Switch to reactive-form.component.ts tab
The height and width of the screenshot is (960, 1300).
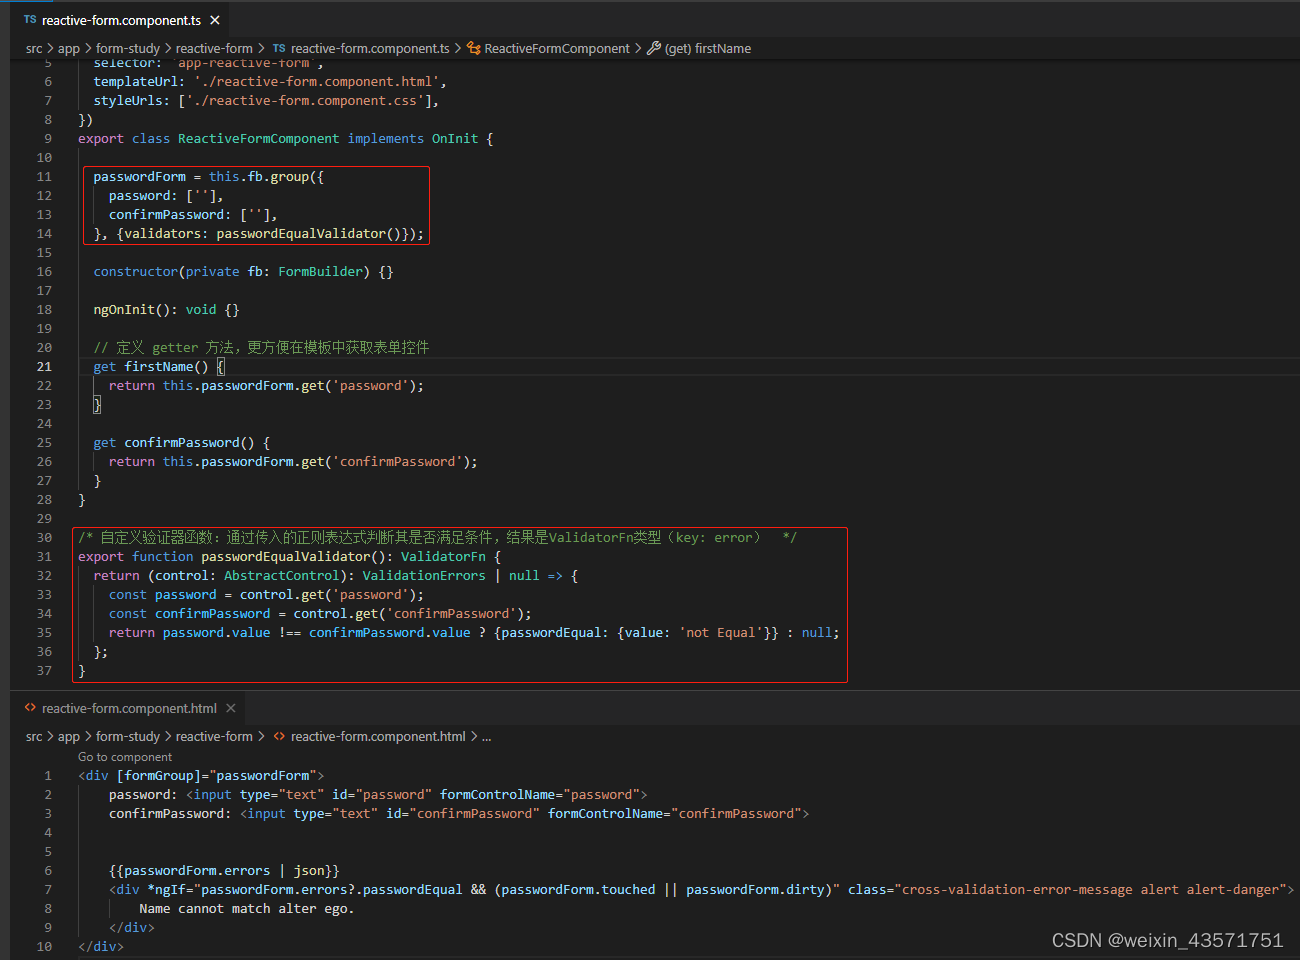(x=121, y=20)
